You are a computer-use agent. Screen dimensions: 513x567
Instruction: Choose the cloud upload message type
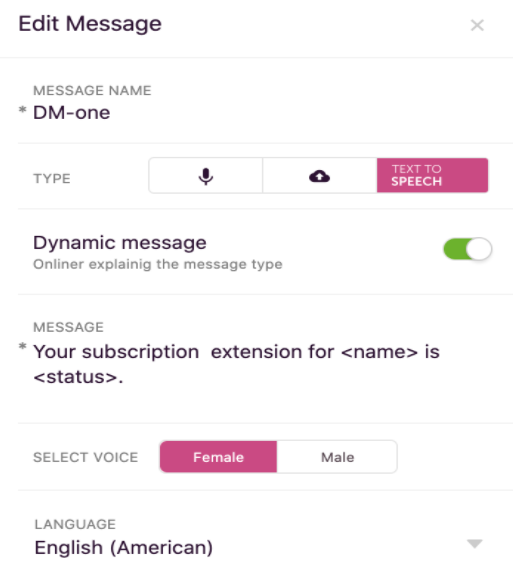[x=320, y=176]
